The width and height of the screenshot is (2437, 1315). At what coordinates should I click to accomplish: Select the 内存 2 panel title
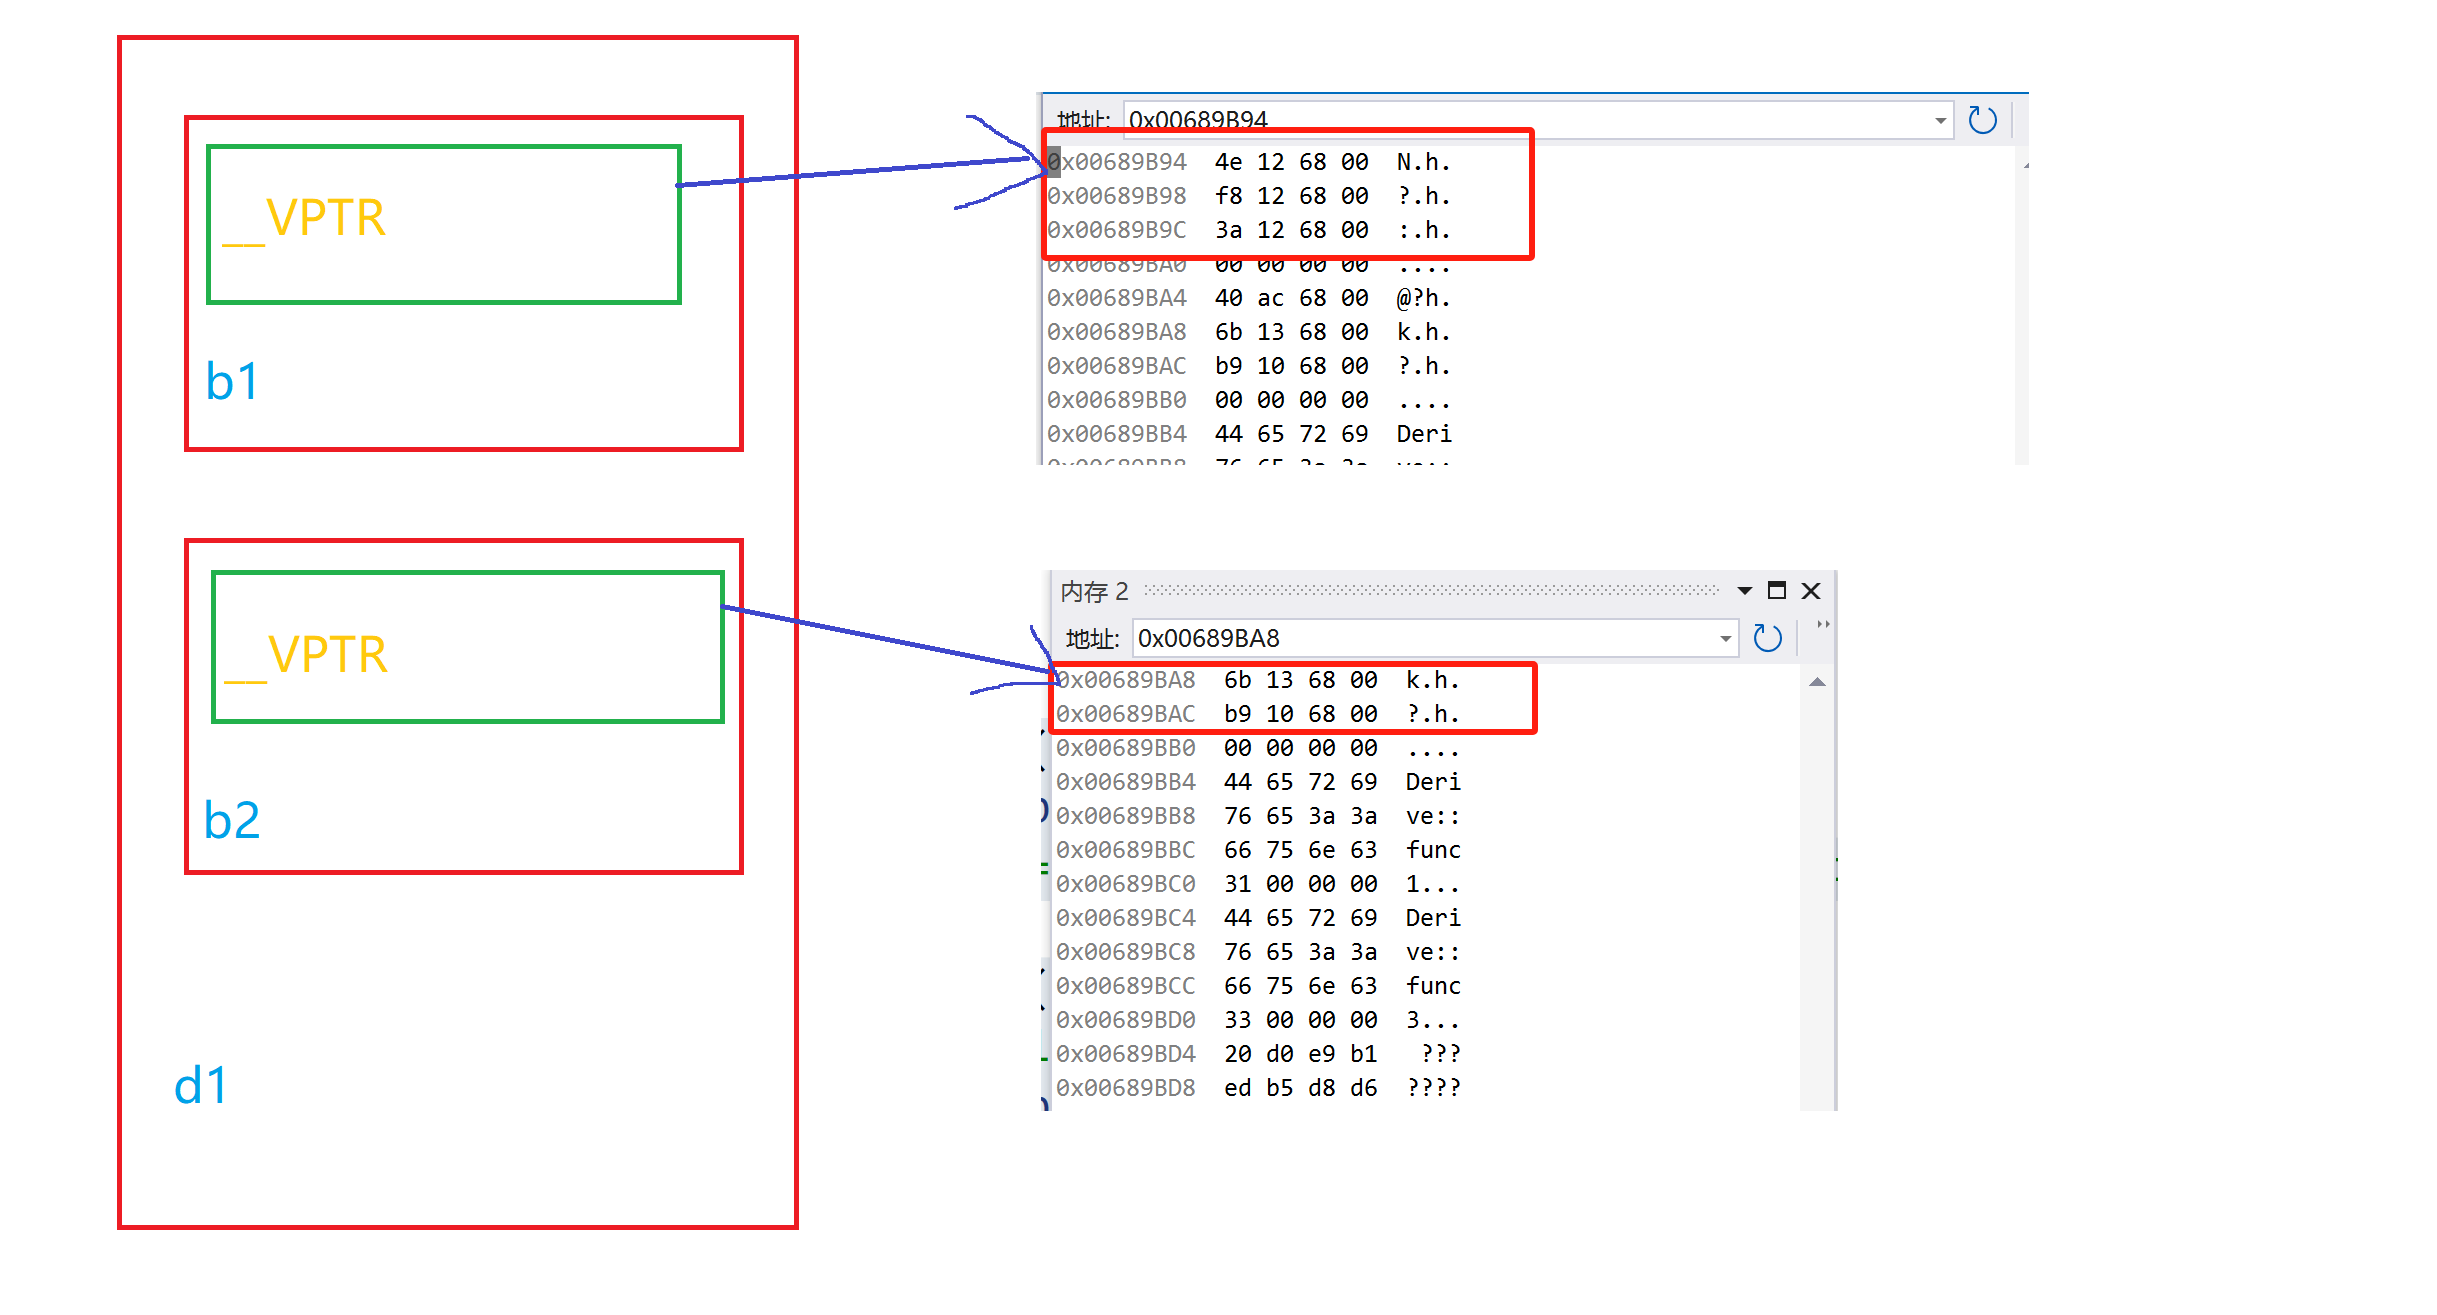coord(1094,591)
